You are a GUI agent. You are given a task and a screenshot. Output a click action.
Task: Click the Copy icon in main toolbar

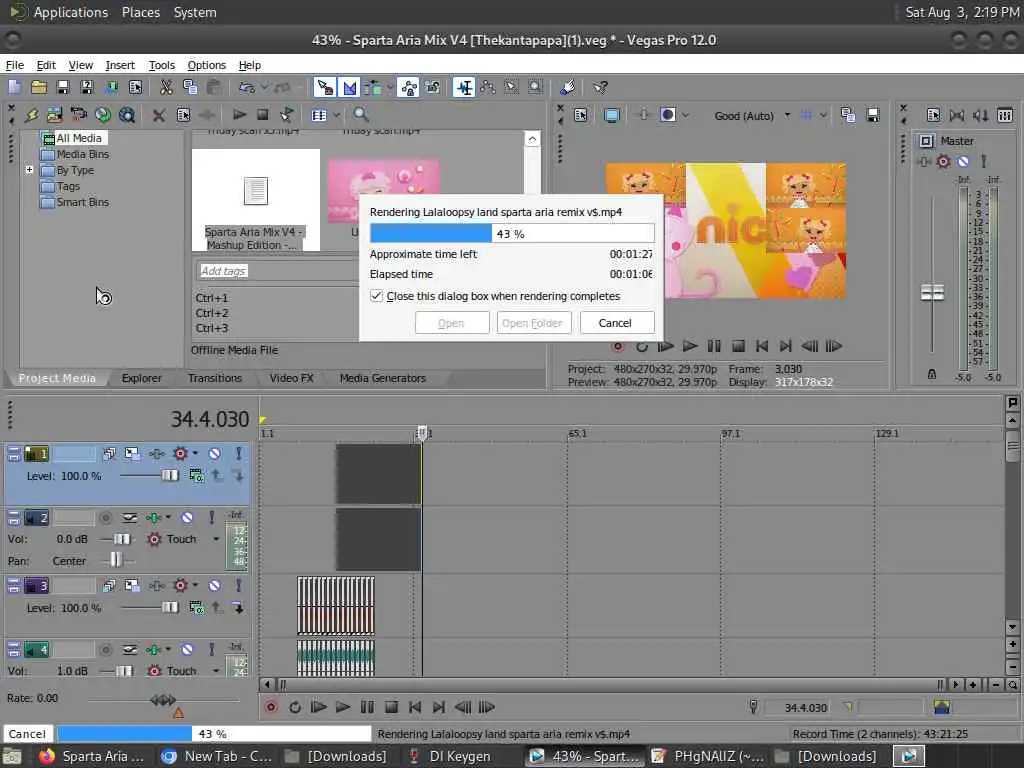[190, 87]
